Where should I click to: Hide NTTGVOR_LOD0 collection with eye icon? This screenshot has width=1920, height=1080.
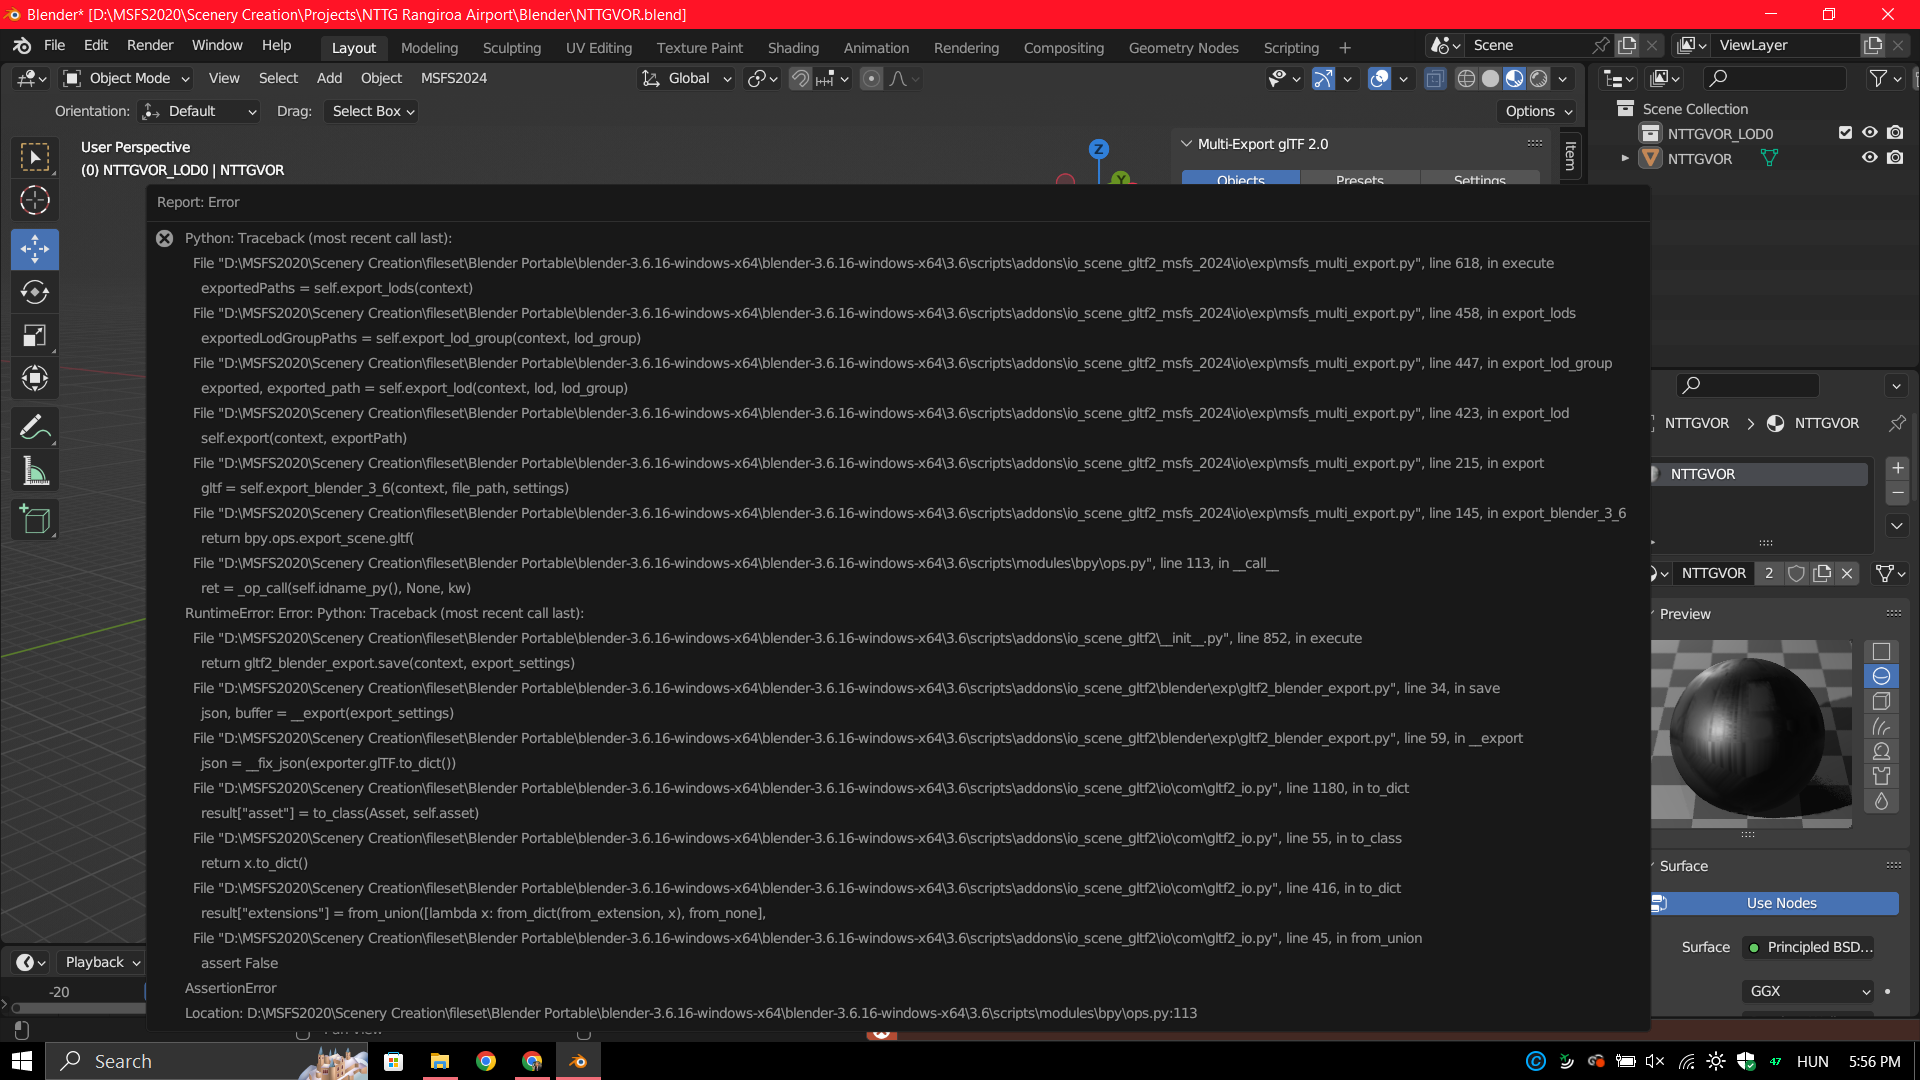pos(1869,133)
